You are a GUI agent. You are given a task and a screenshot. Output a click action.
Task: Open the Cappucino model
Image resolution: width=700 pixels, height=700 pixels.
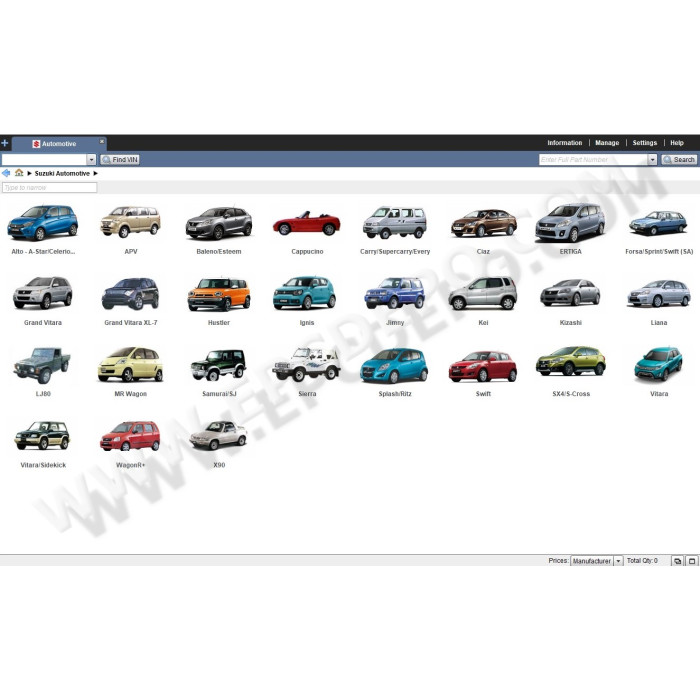point(307,229)
